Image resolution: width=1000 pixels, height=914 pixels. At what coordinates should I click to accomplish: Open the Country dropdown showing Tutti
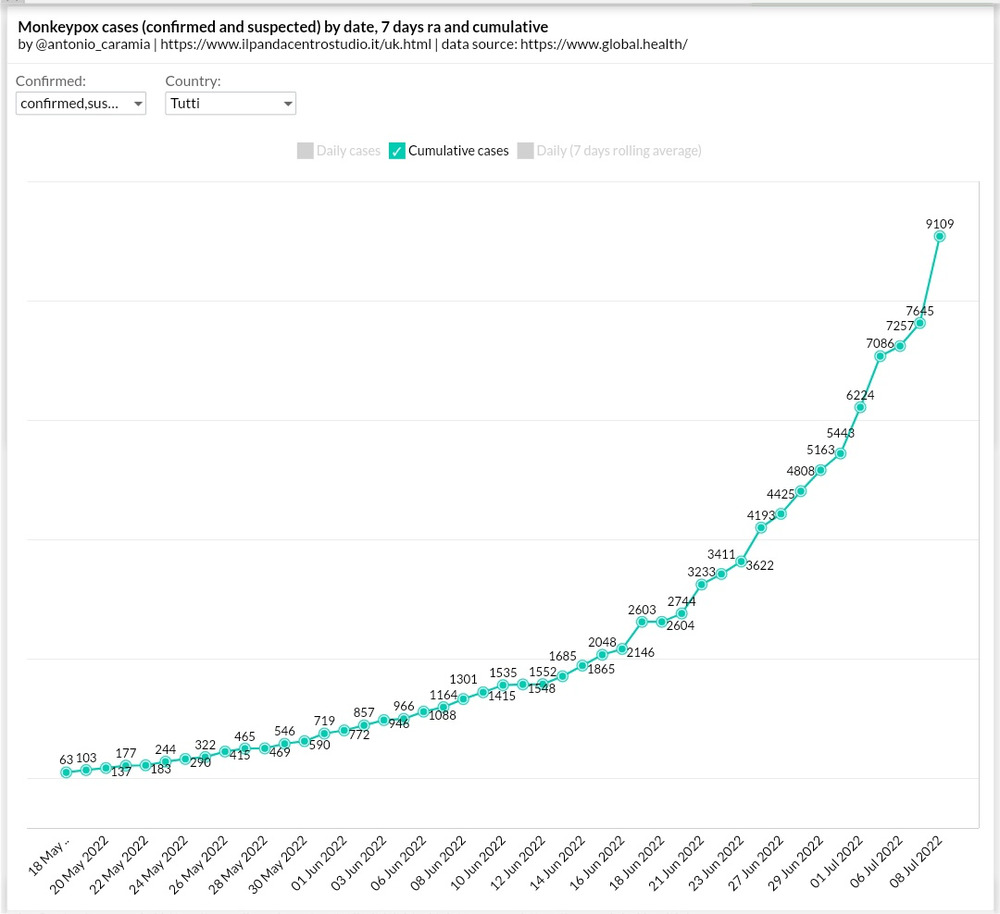click(x=230, y=103)
